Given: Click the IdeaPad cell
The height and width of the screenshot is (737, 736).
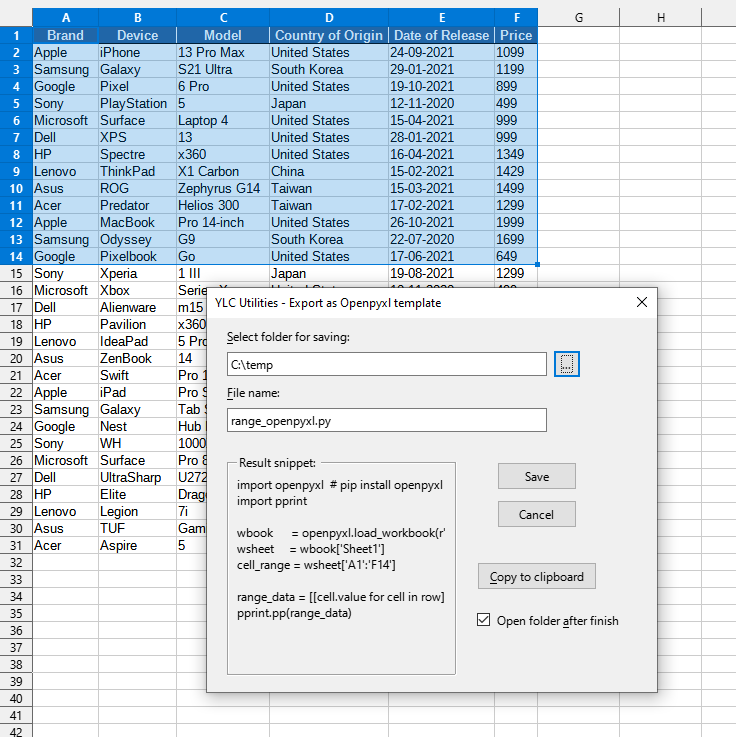Looking at the screenshot, I should coord(137,341).
